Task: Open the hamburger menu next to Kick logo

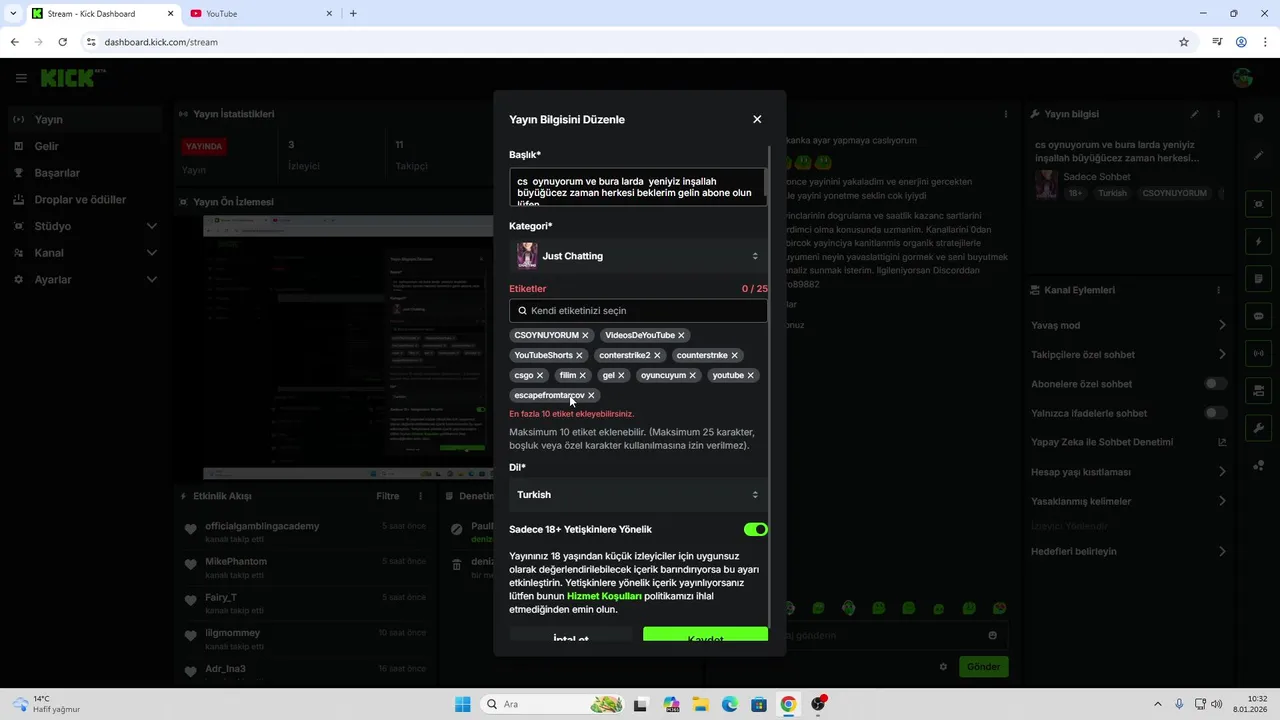Action: coord(21,78)
